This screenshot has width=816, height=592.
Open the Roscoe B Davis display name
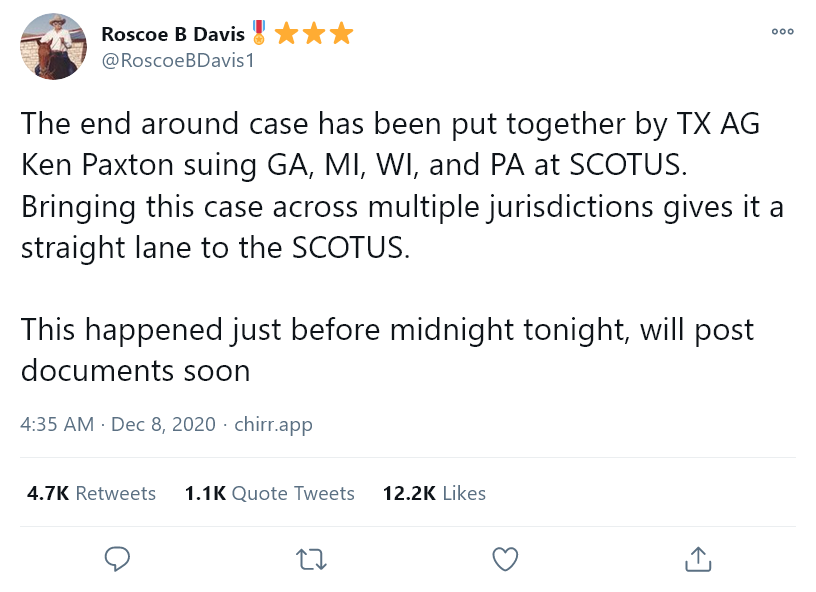pyautogui.click(x=172, y=34)
